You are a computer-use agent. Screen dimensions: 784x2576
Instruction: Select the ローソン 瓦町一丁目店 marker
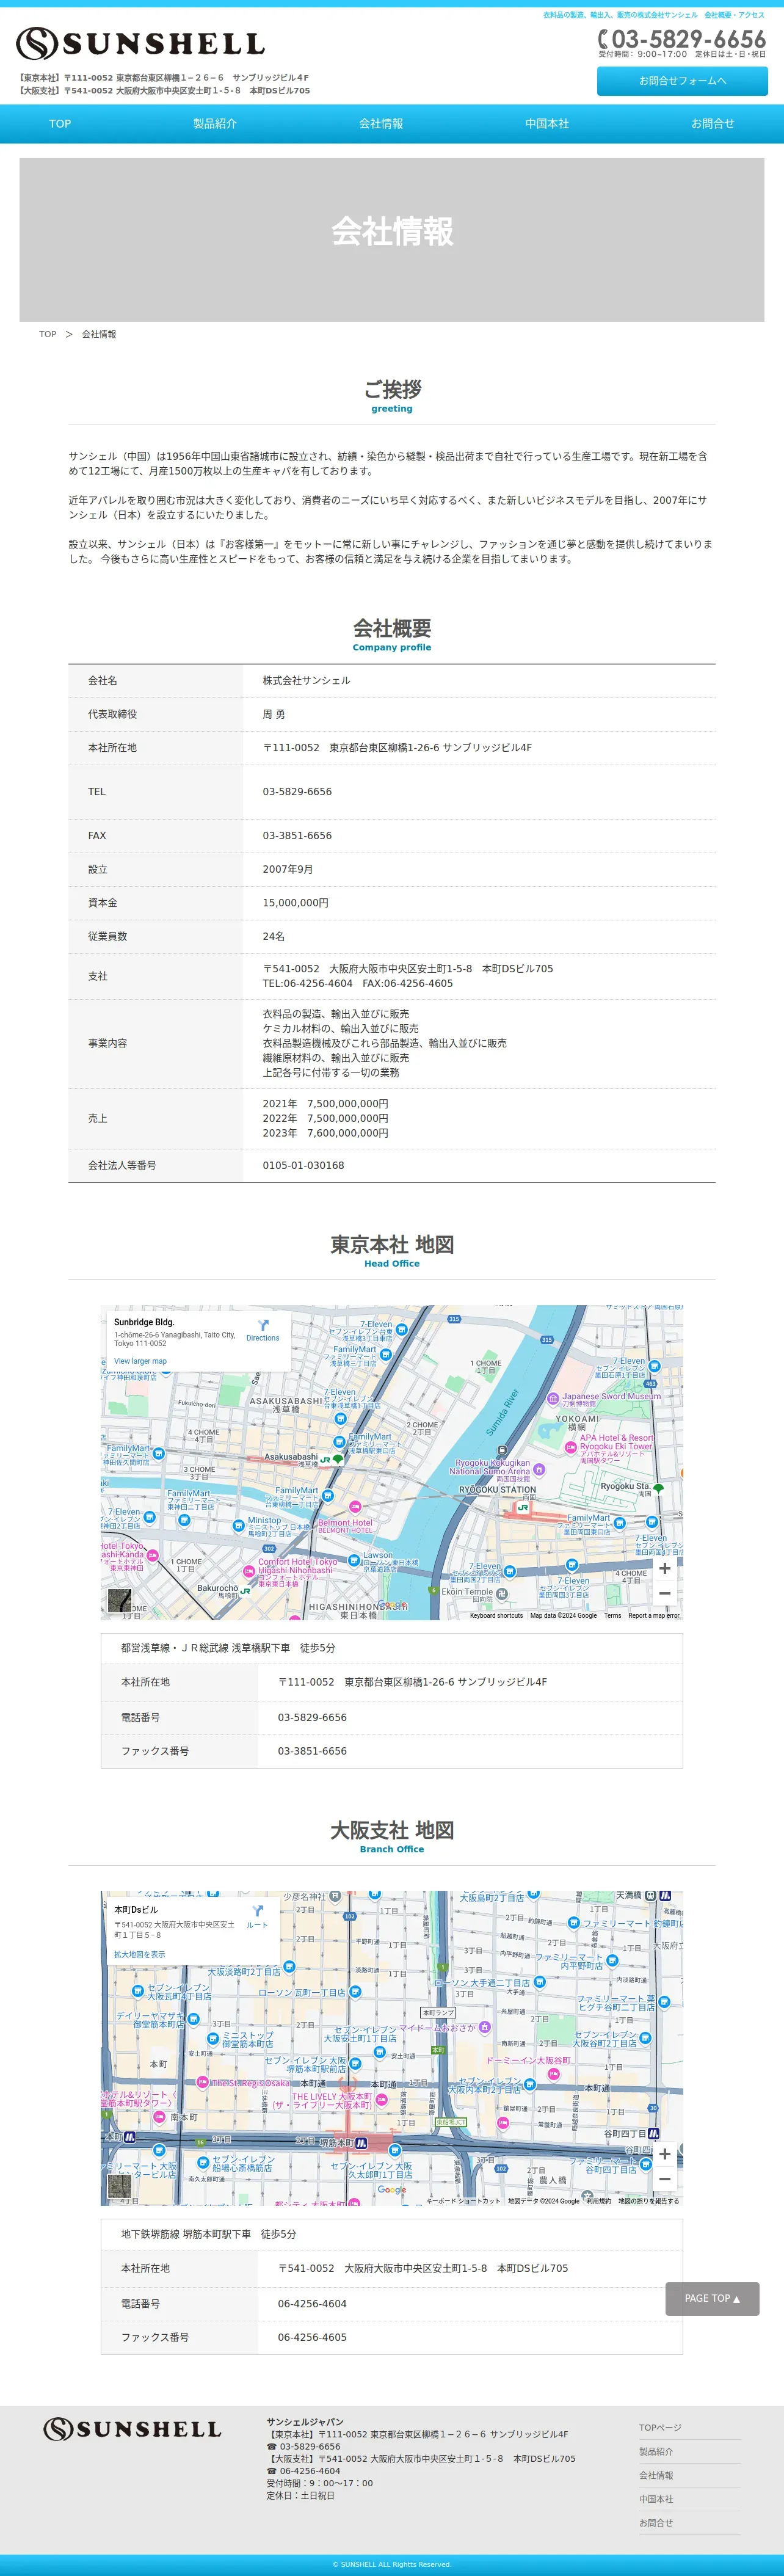354,1992
